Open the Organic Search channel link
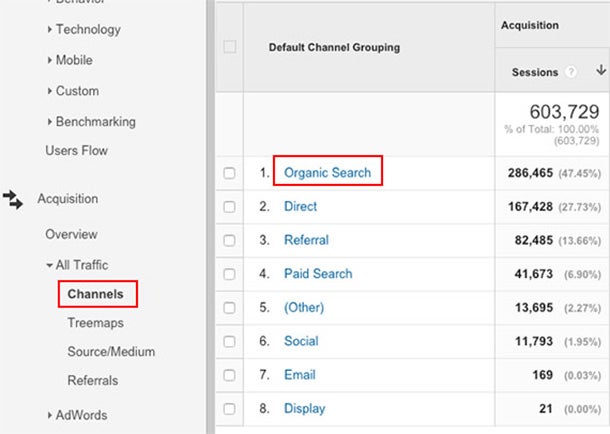This screenshot has width=610, height=434. click(328, 173)
